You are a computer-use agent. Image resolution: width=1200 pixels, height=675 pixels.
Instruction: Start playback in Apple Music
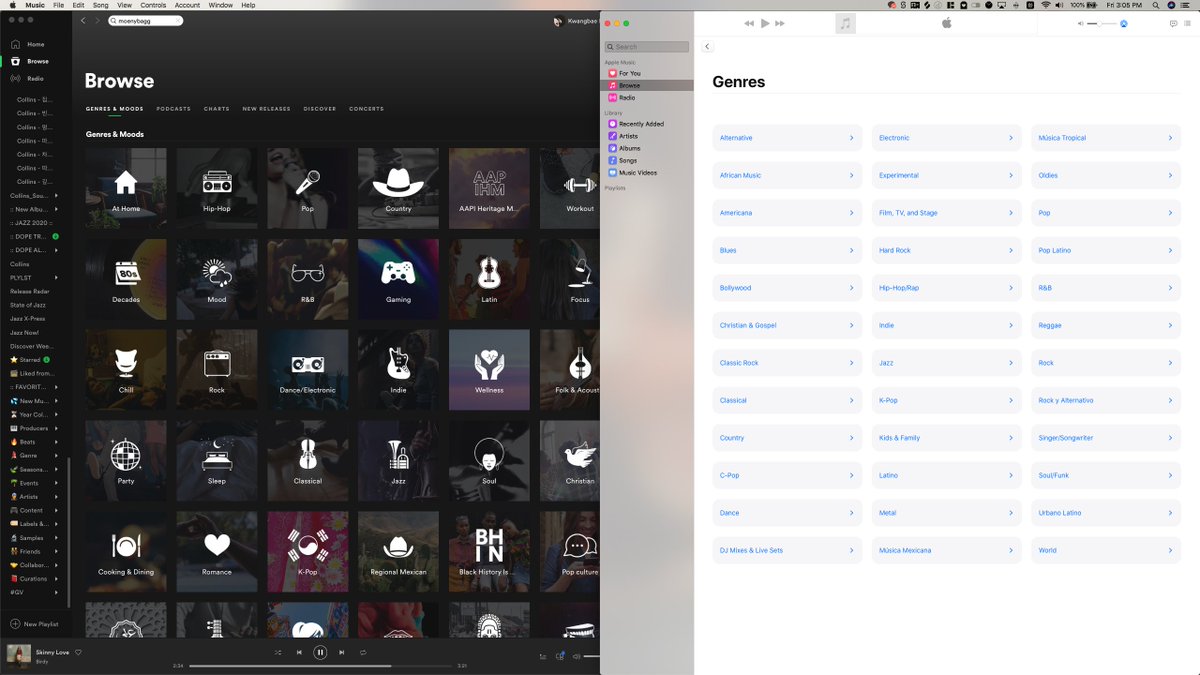pyautogui.click(x=765, y=23)
